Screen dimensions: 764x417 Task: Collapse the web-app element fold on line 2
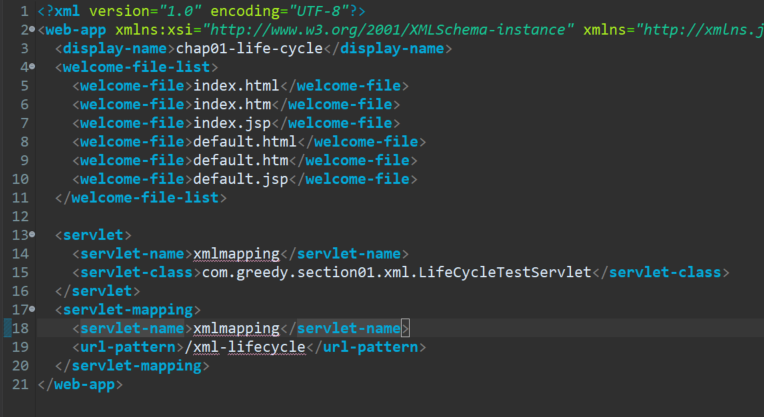pos(32,30)
